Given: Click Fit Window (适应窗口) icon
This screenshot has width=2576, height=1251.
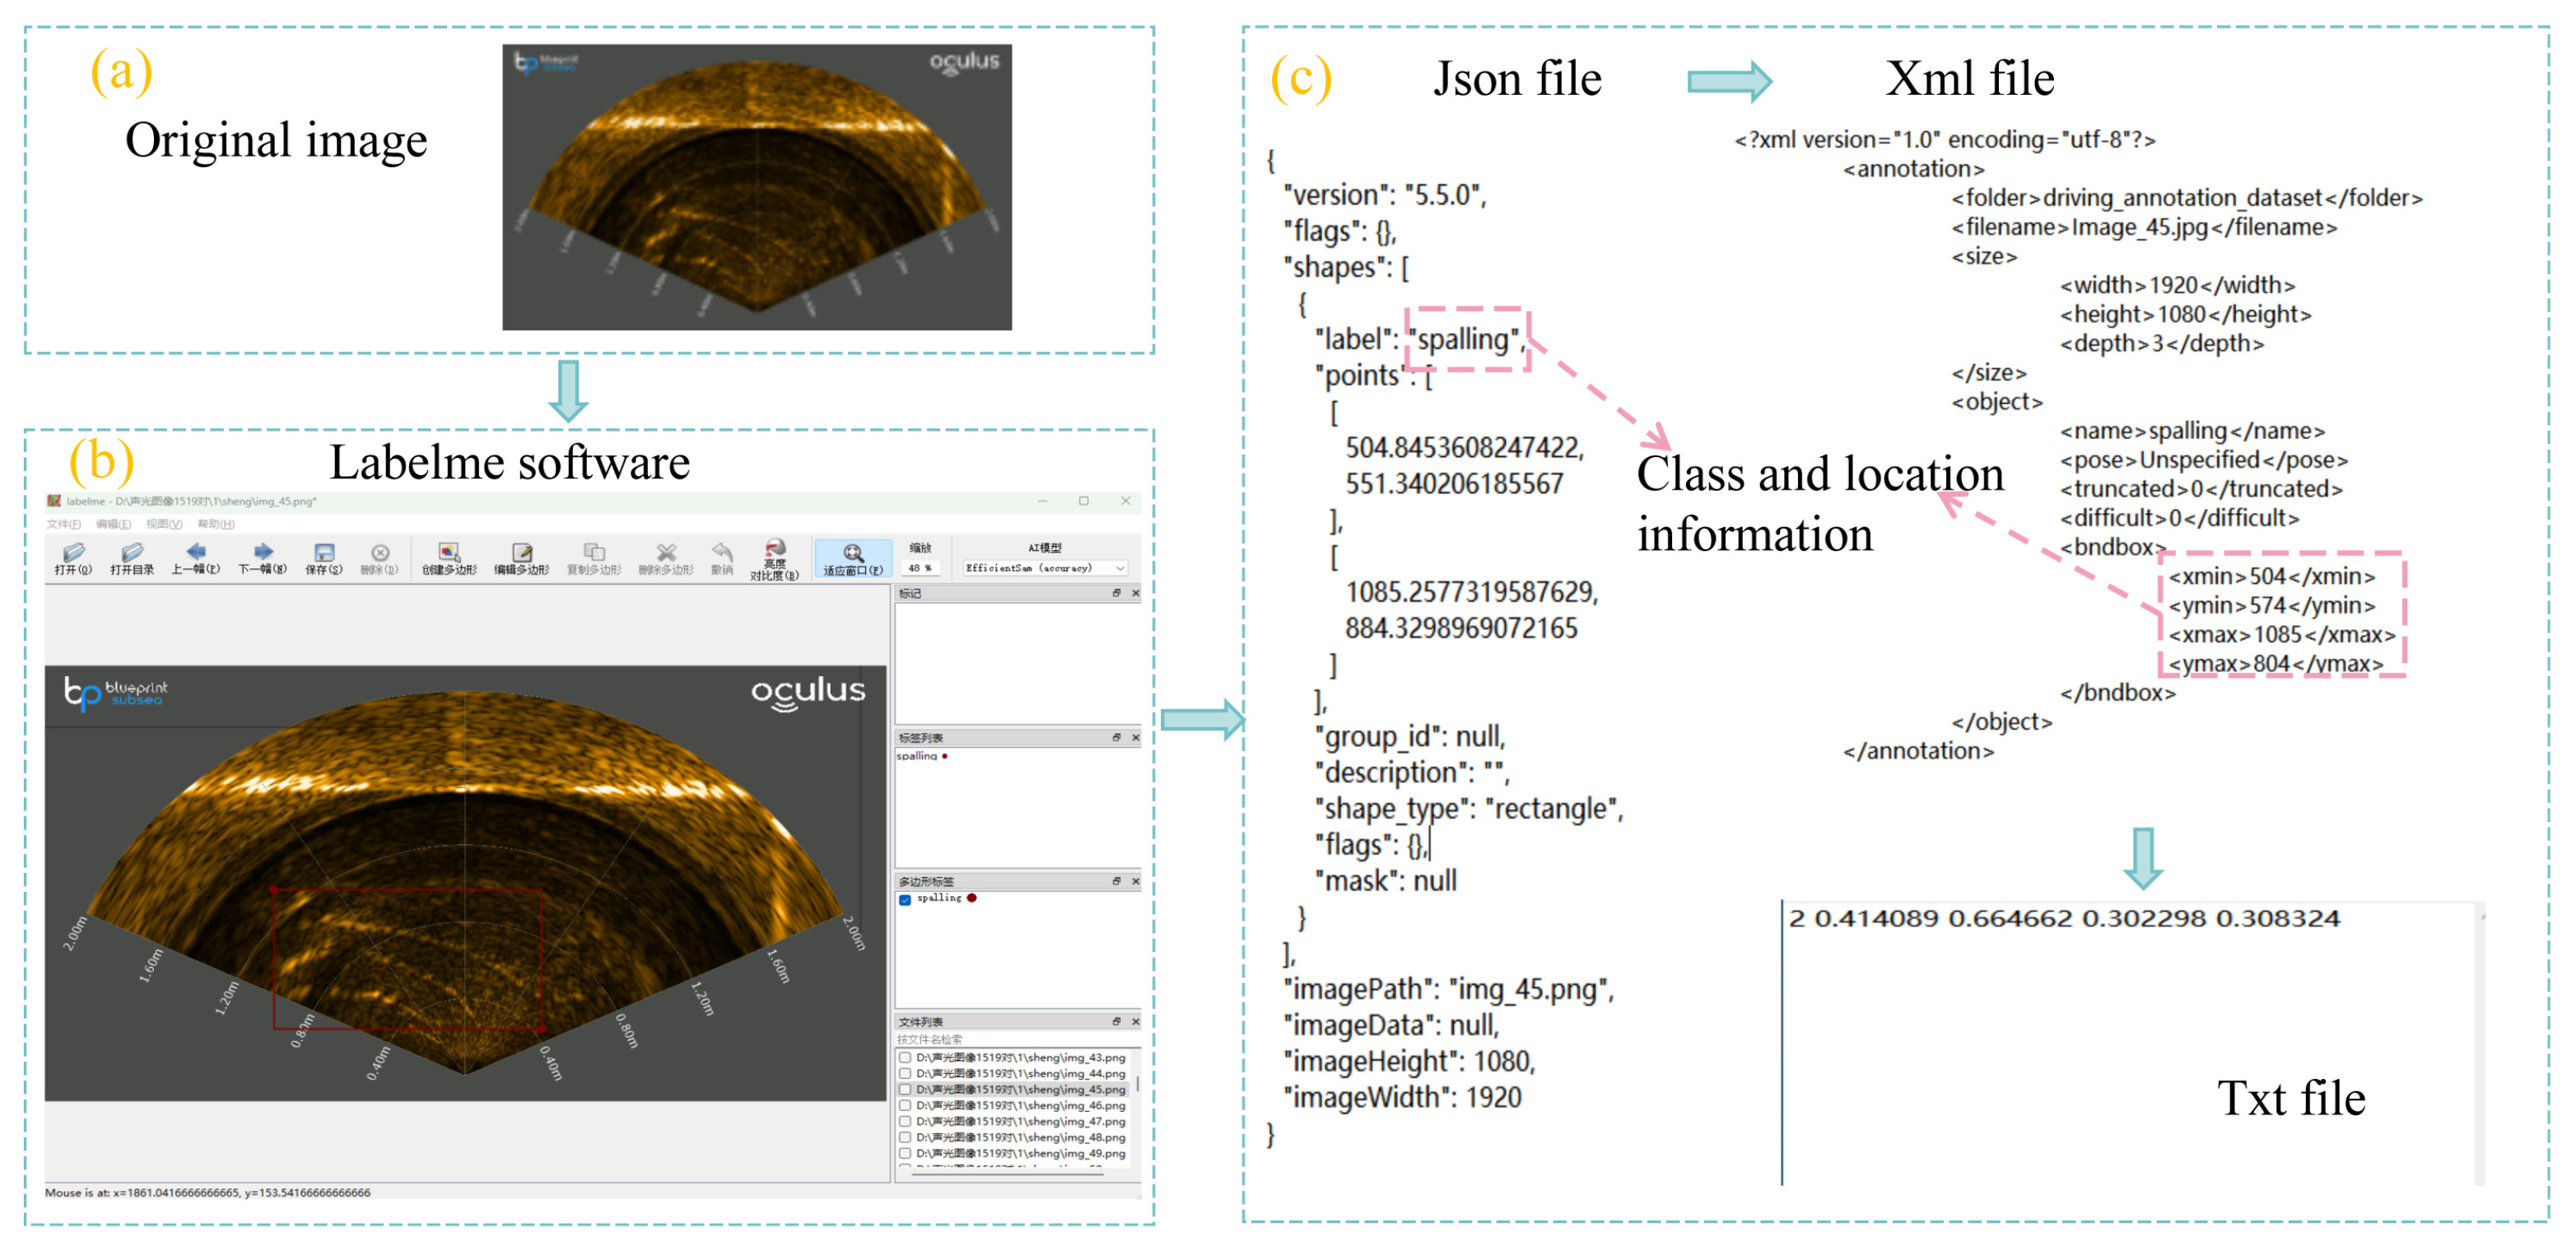Looking at the screenshot, I should pyautogui.click(x=852, y=557).
